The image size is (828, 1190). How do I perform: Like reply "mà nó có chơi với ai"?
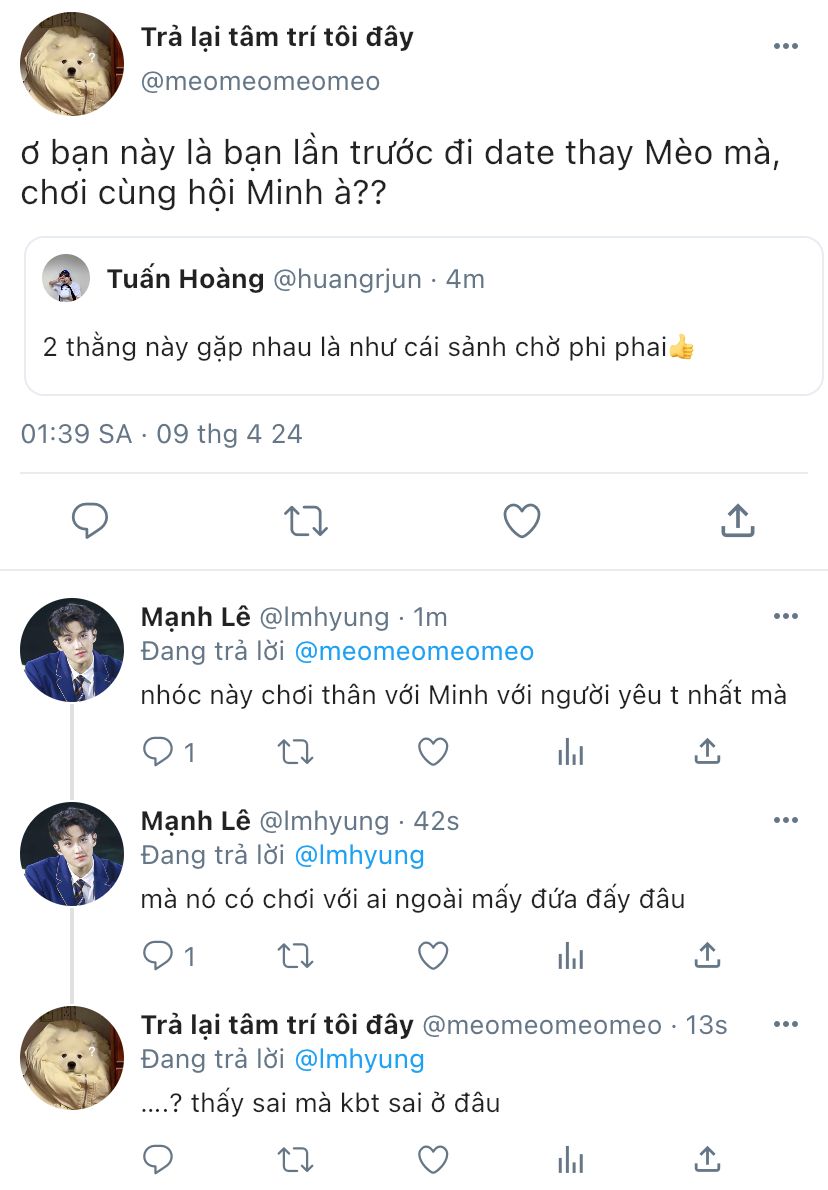tap(432, 956)
